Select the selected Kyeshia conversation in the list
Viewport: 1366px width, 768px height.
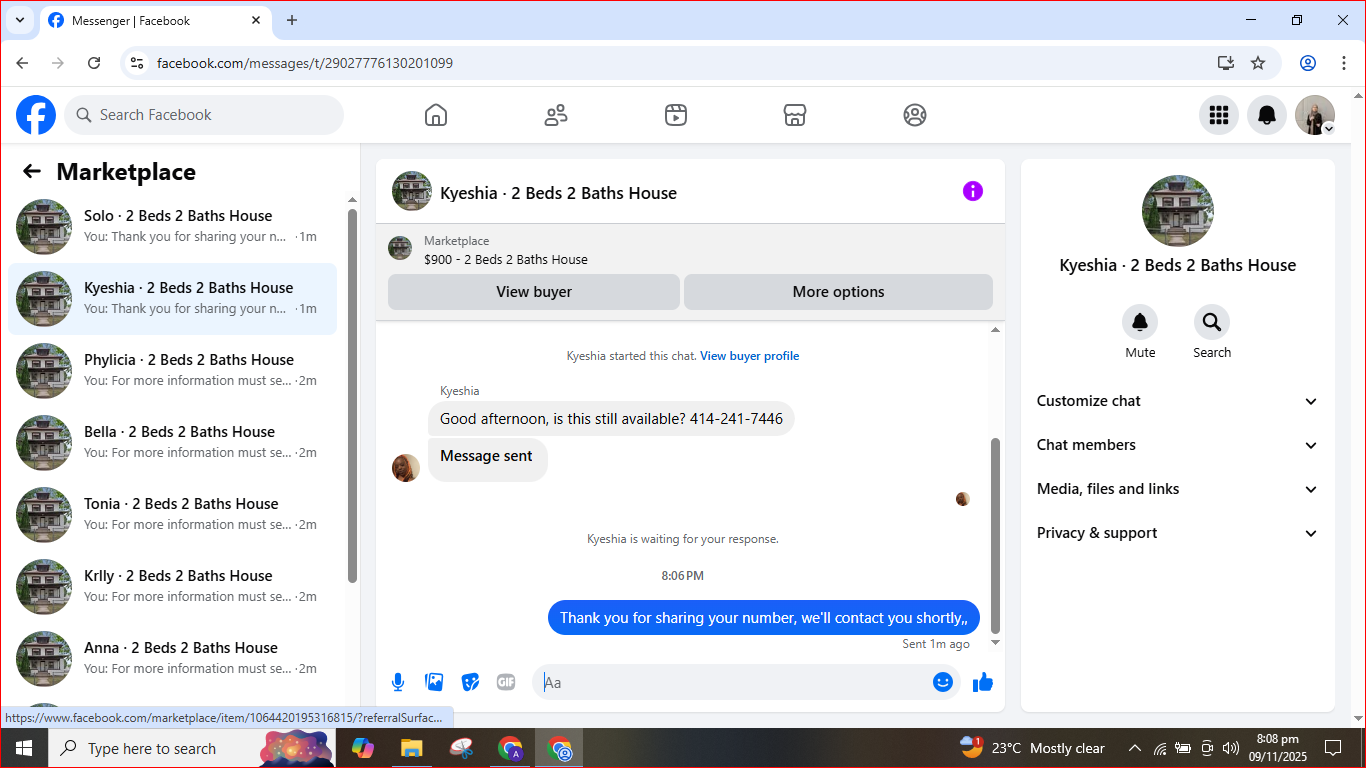tap(172, 299)
